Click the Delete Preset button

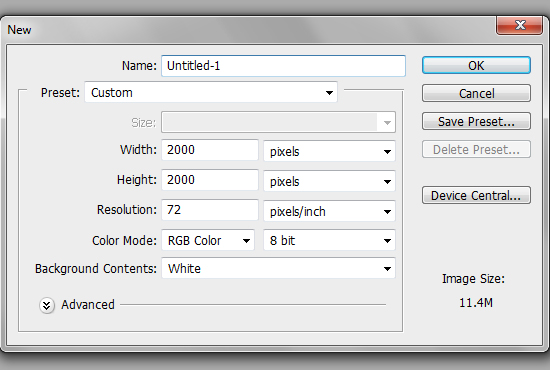[476, 149]
